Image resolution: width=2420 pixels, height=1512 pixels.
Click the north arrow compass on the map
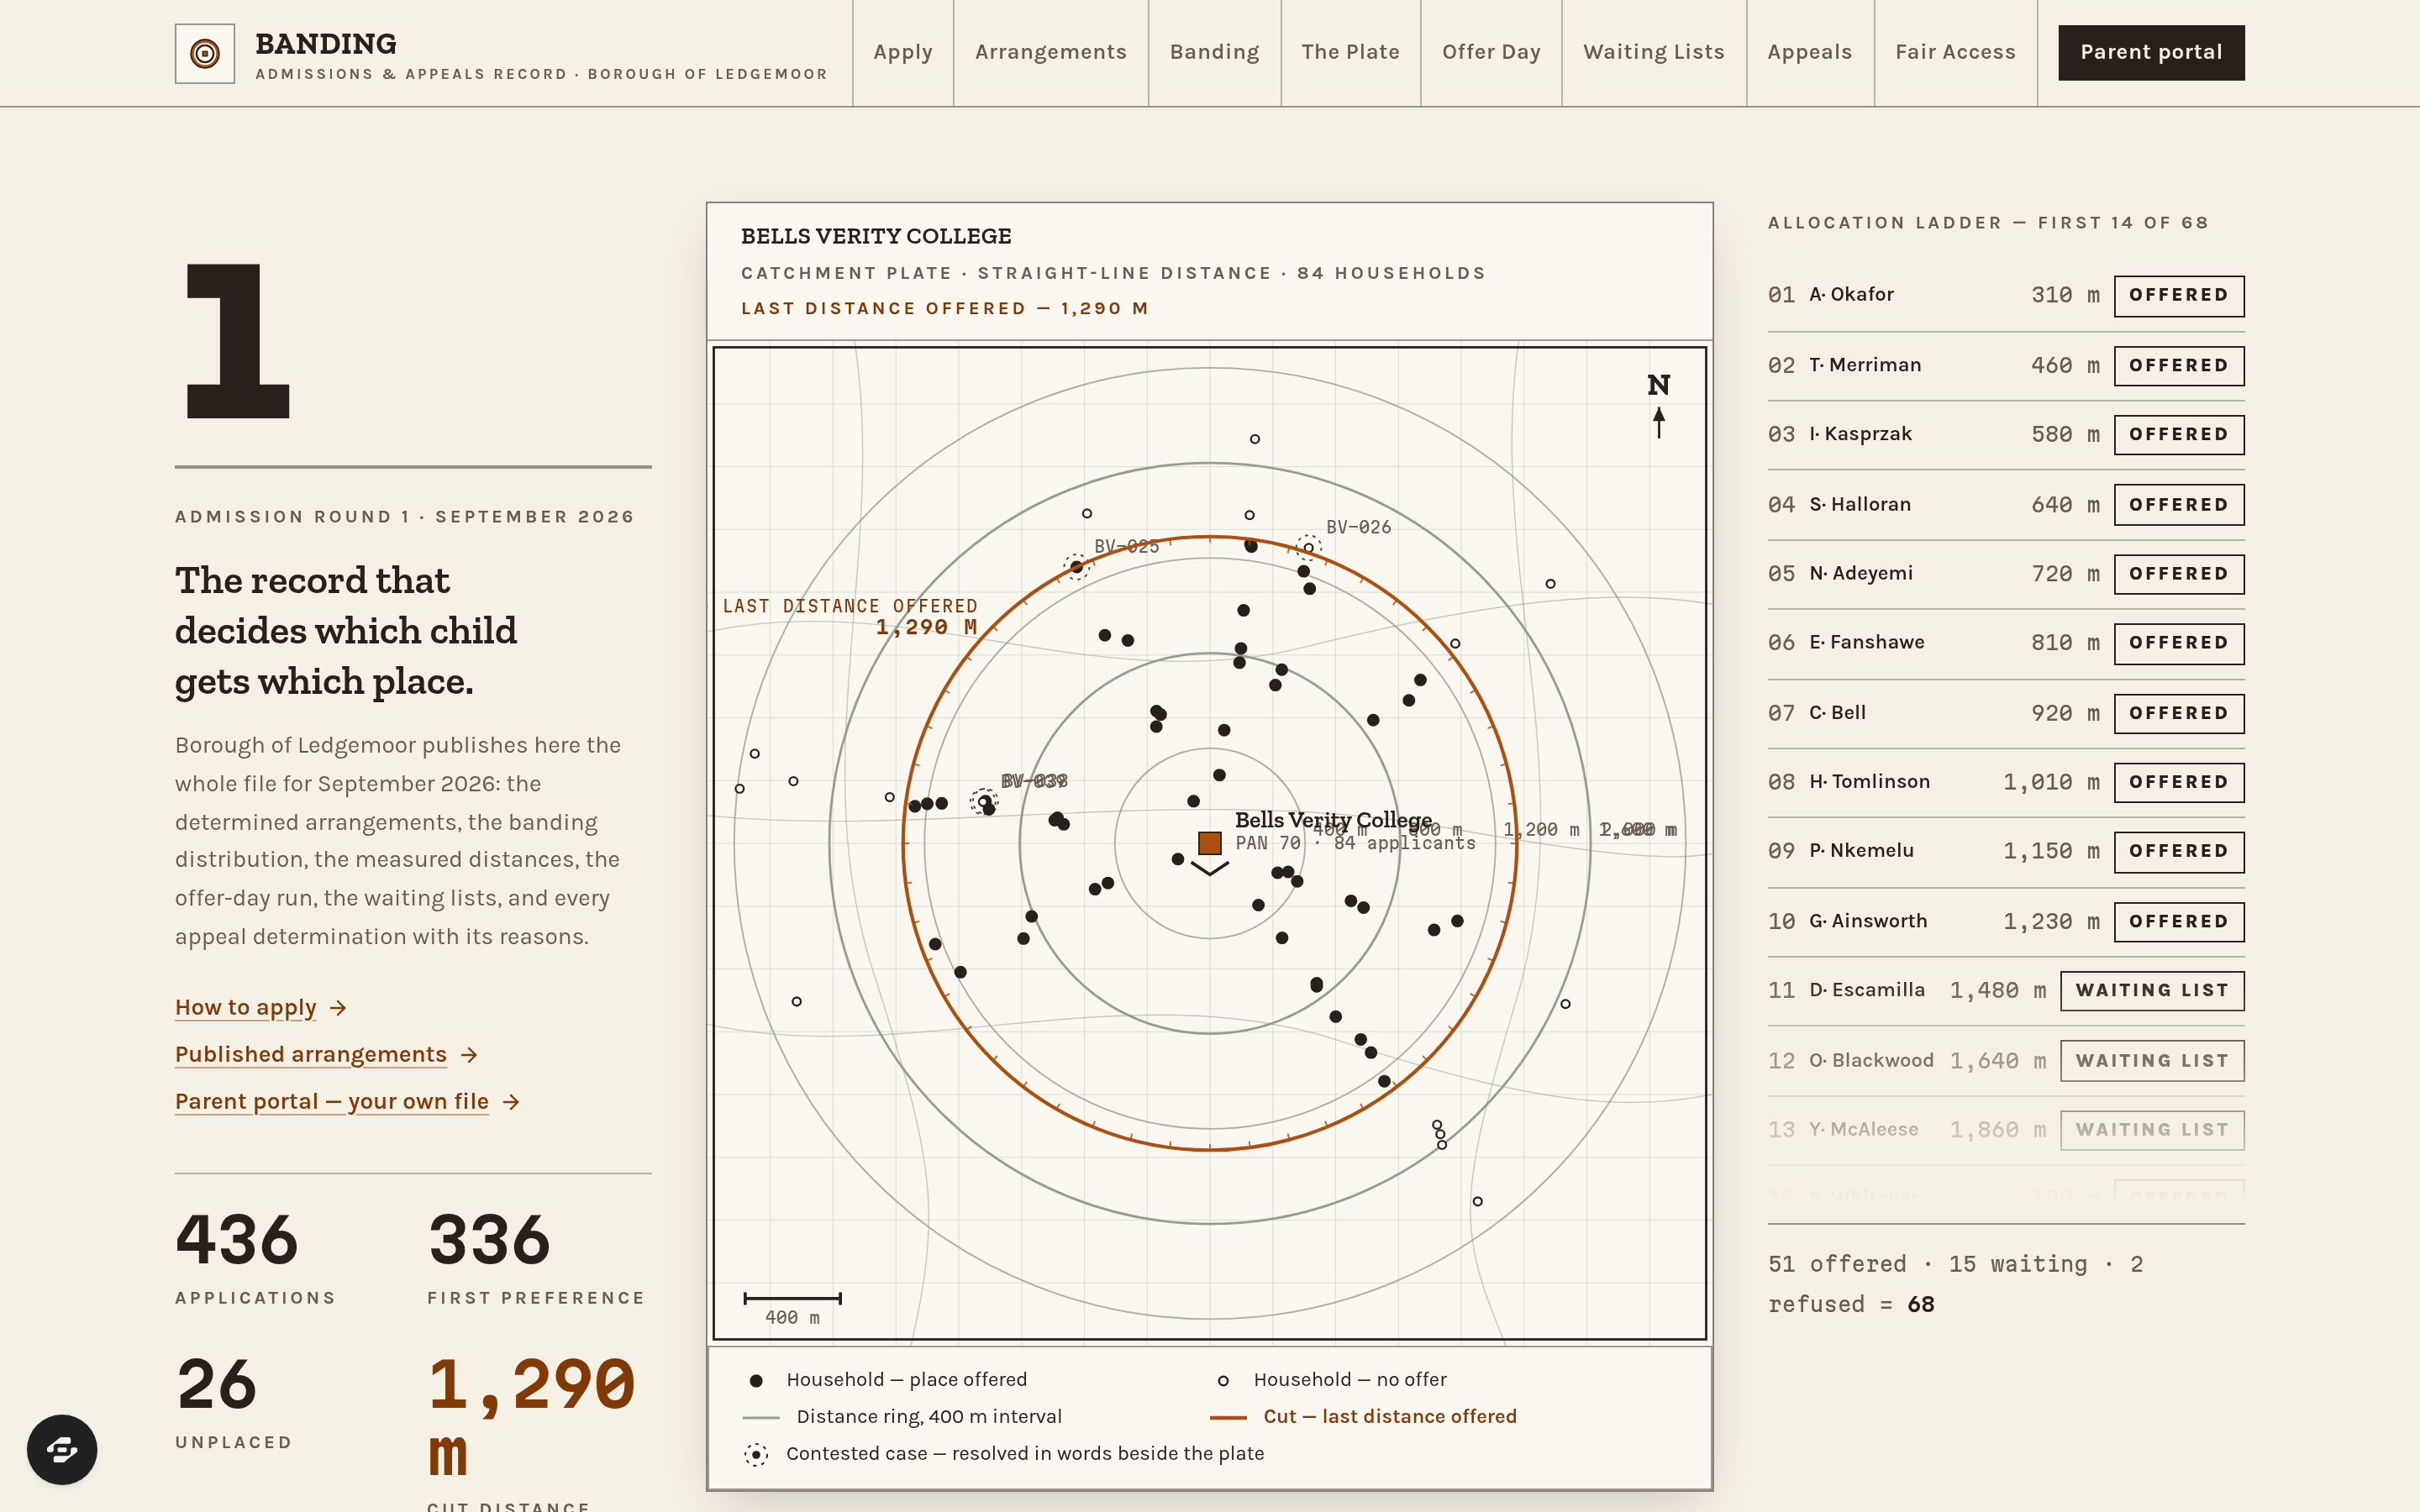[1659, 405]
